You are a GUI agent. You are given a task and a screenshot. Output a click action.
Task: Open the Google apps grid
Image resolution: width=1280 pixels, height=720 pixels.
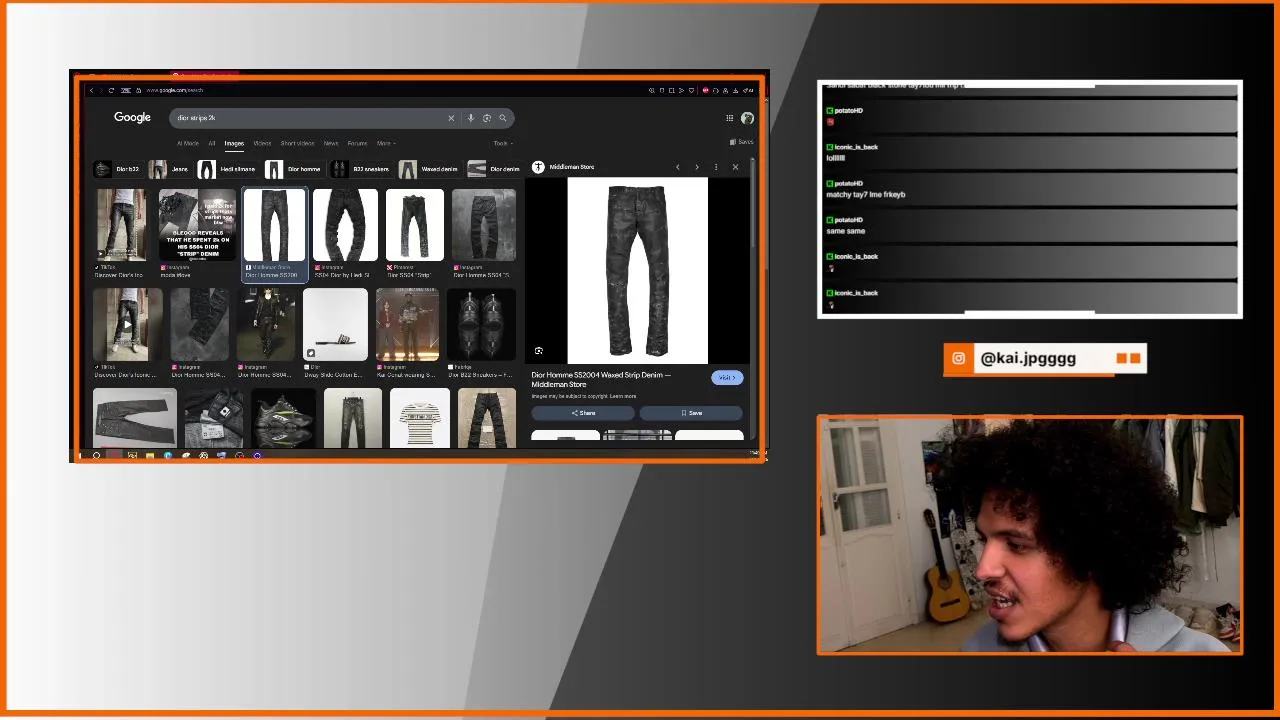[730, 118]
